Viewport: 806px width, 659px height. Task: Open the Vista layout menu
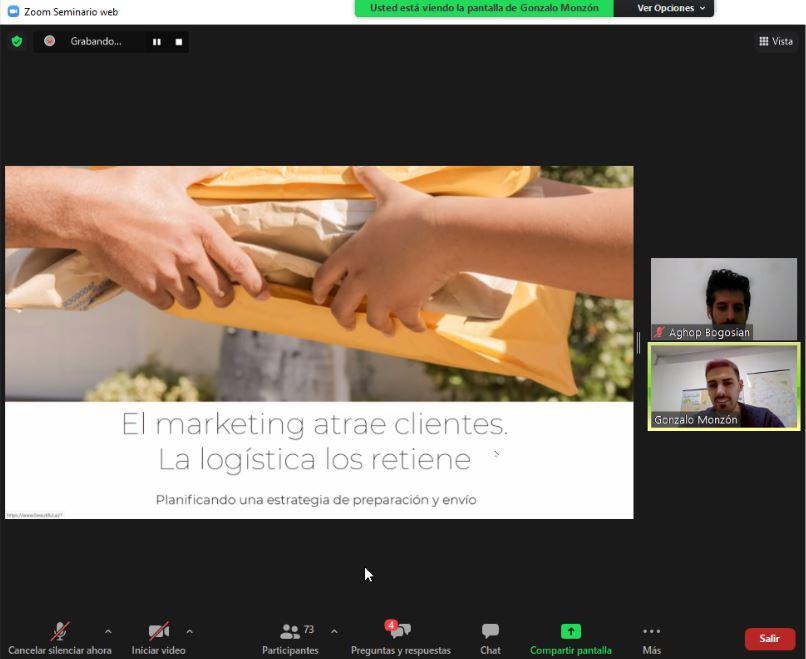pos(776,41)
